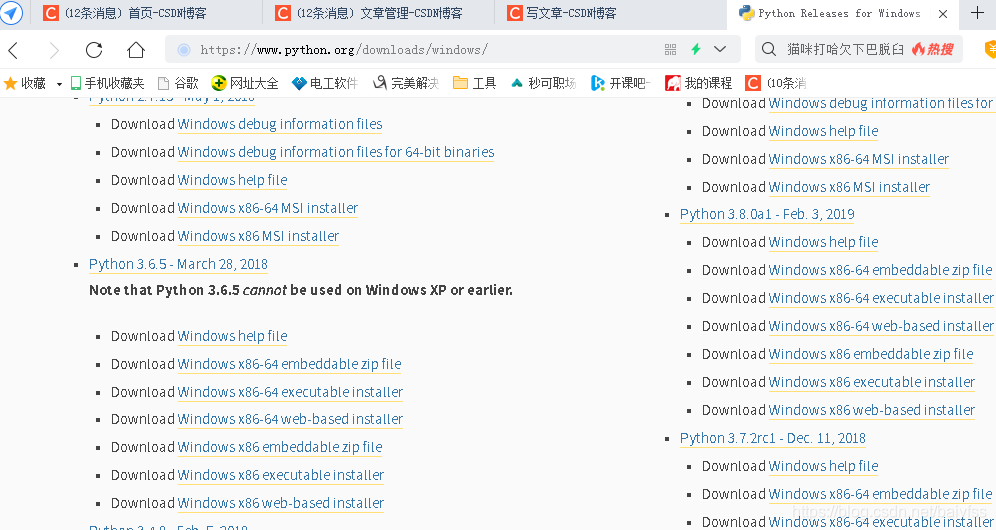Click Windows help file under Python 3.6.5
Image resolution: width=996 pixels, height=530 pixels.
(232, 336)
